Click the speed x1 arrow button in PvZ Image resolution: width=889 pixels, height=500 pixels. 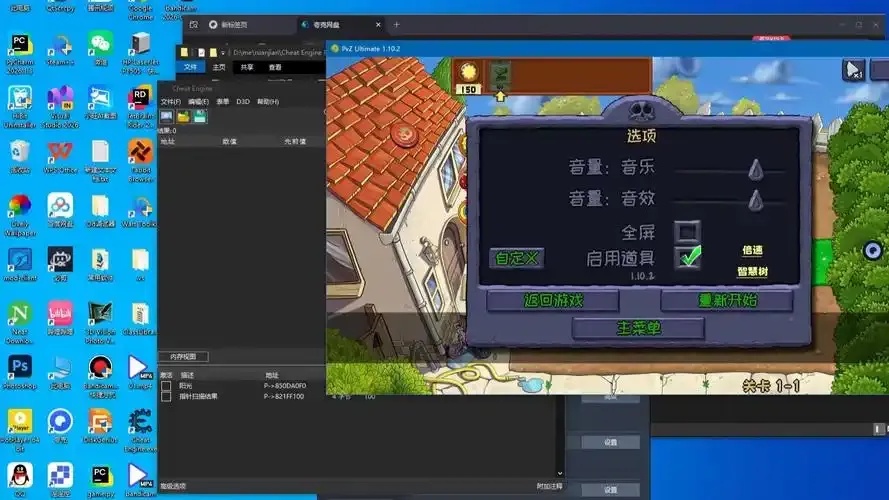[853, 70]
